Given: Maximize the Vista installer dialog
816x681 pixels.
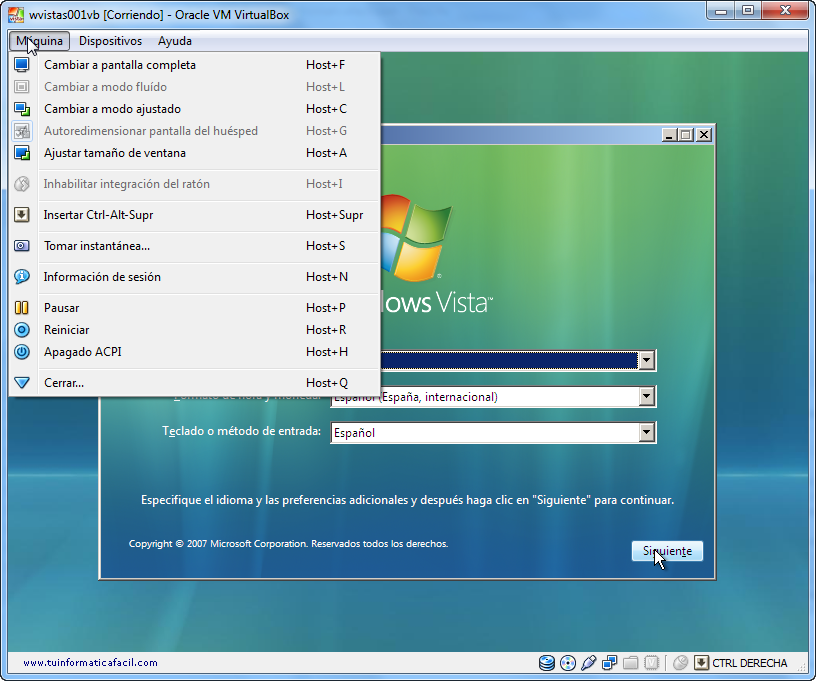Looking at the screenshot, I should (x=686, y=135).
